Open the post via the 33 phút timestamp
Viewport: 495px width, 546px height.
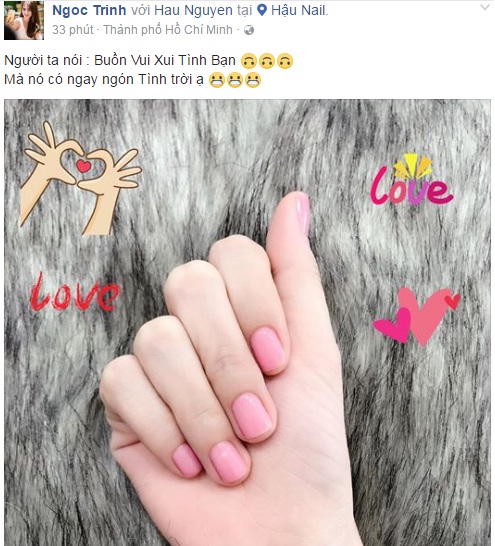tap(73, 30)
